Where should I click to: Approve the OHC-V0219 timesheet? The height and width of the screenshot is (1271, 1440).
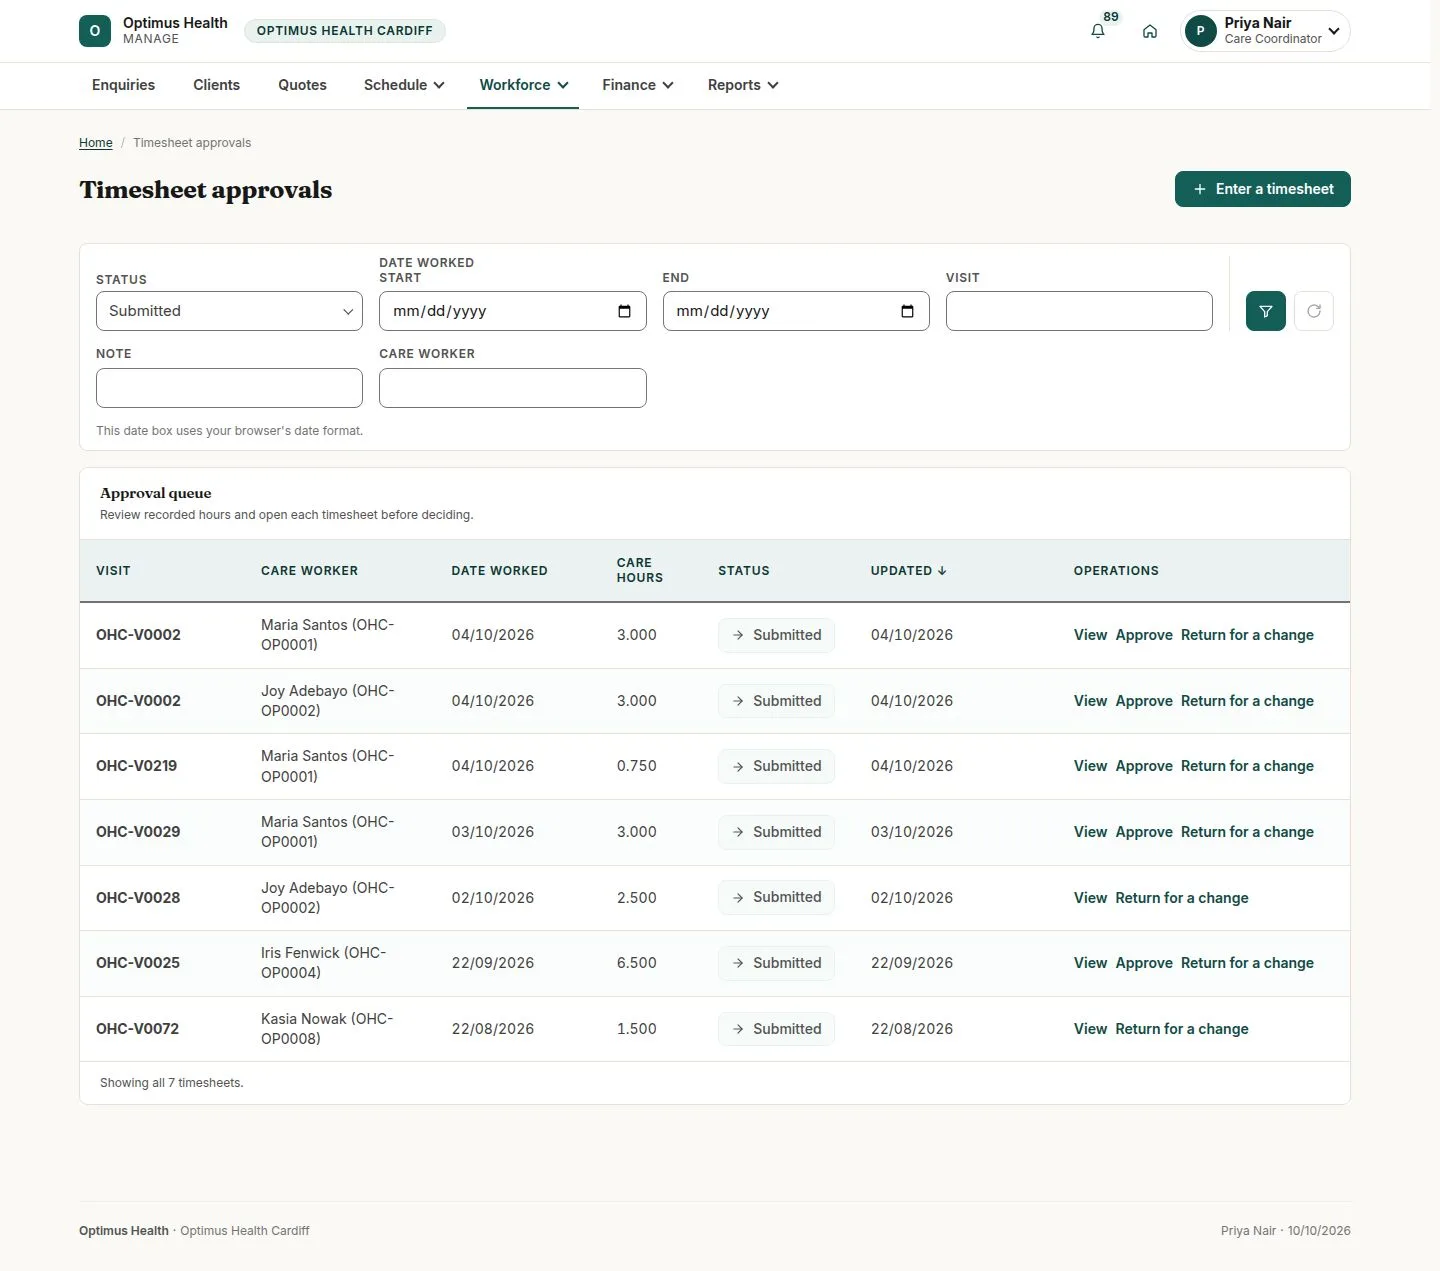tap(1144, 766)
